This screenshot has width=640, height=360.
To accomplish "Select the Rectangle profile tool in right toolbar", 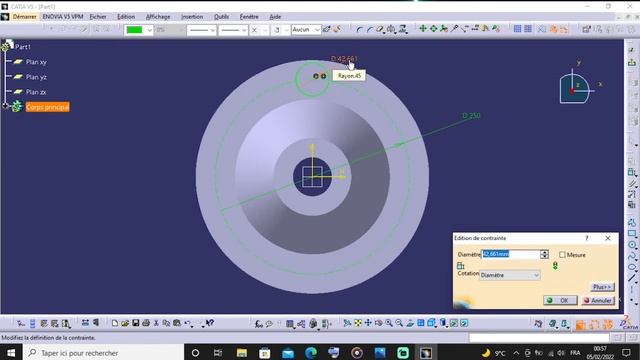I will tap(632, 233).
